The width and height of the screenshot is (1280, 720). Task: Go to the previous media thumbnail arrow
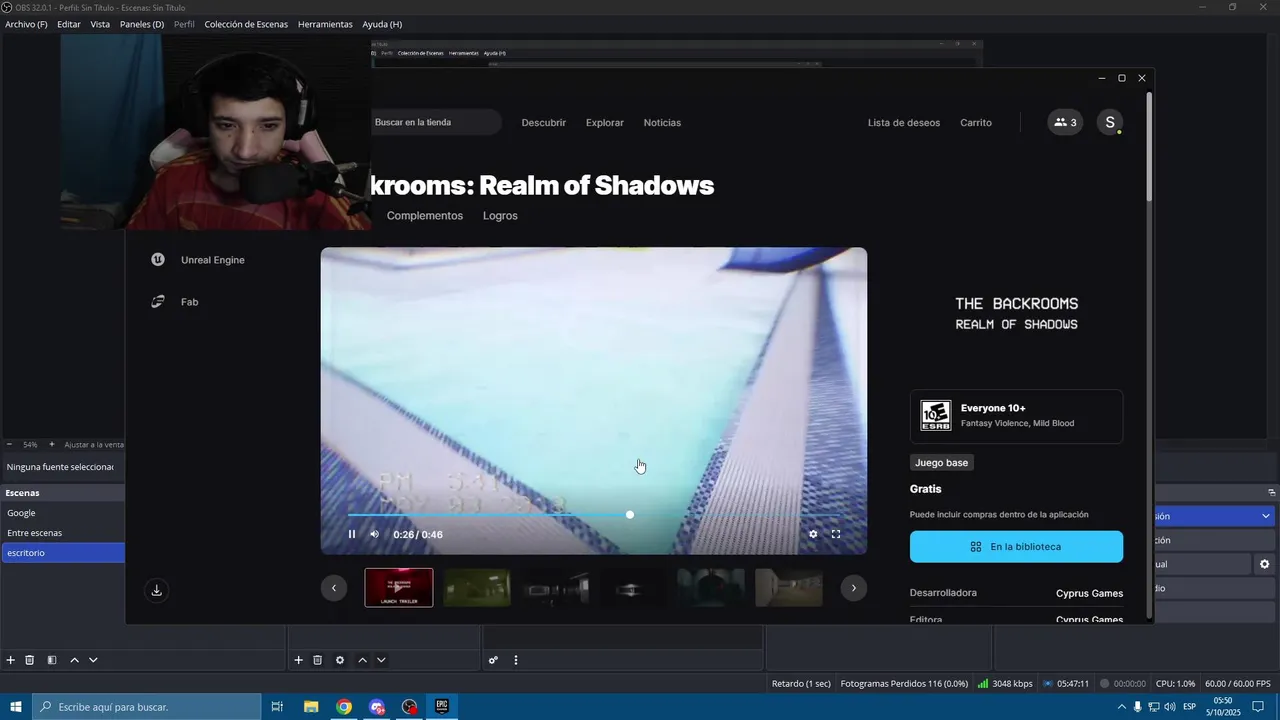click(334, 588)
